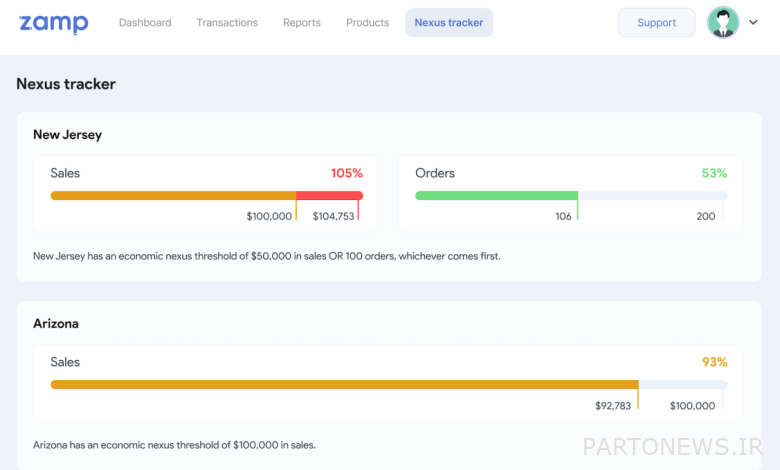Viewport: 780px width, 470px height.
Task: Click the New Jersey nexus threshold description
Action: point(267,256)
